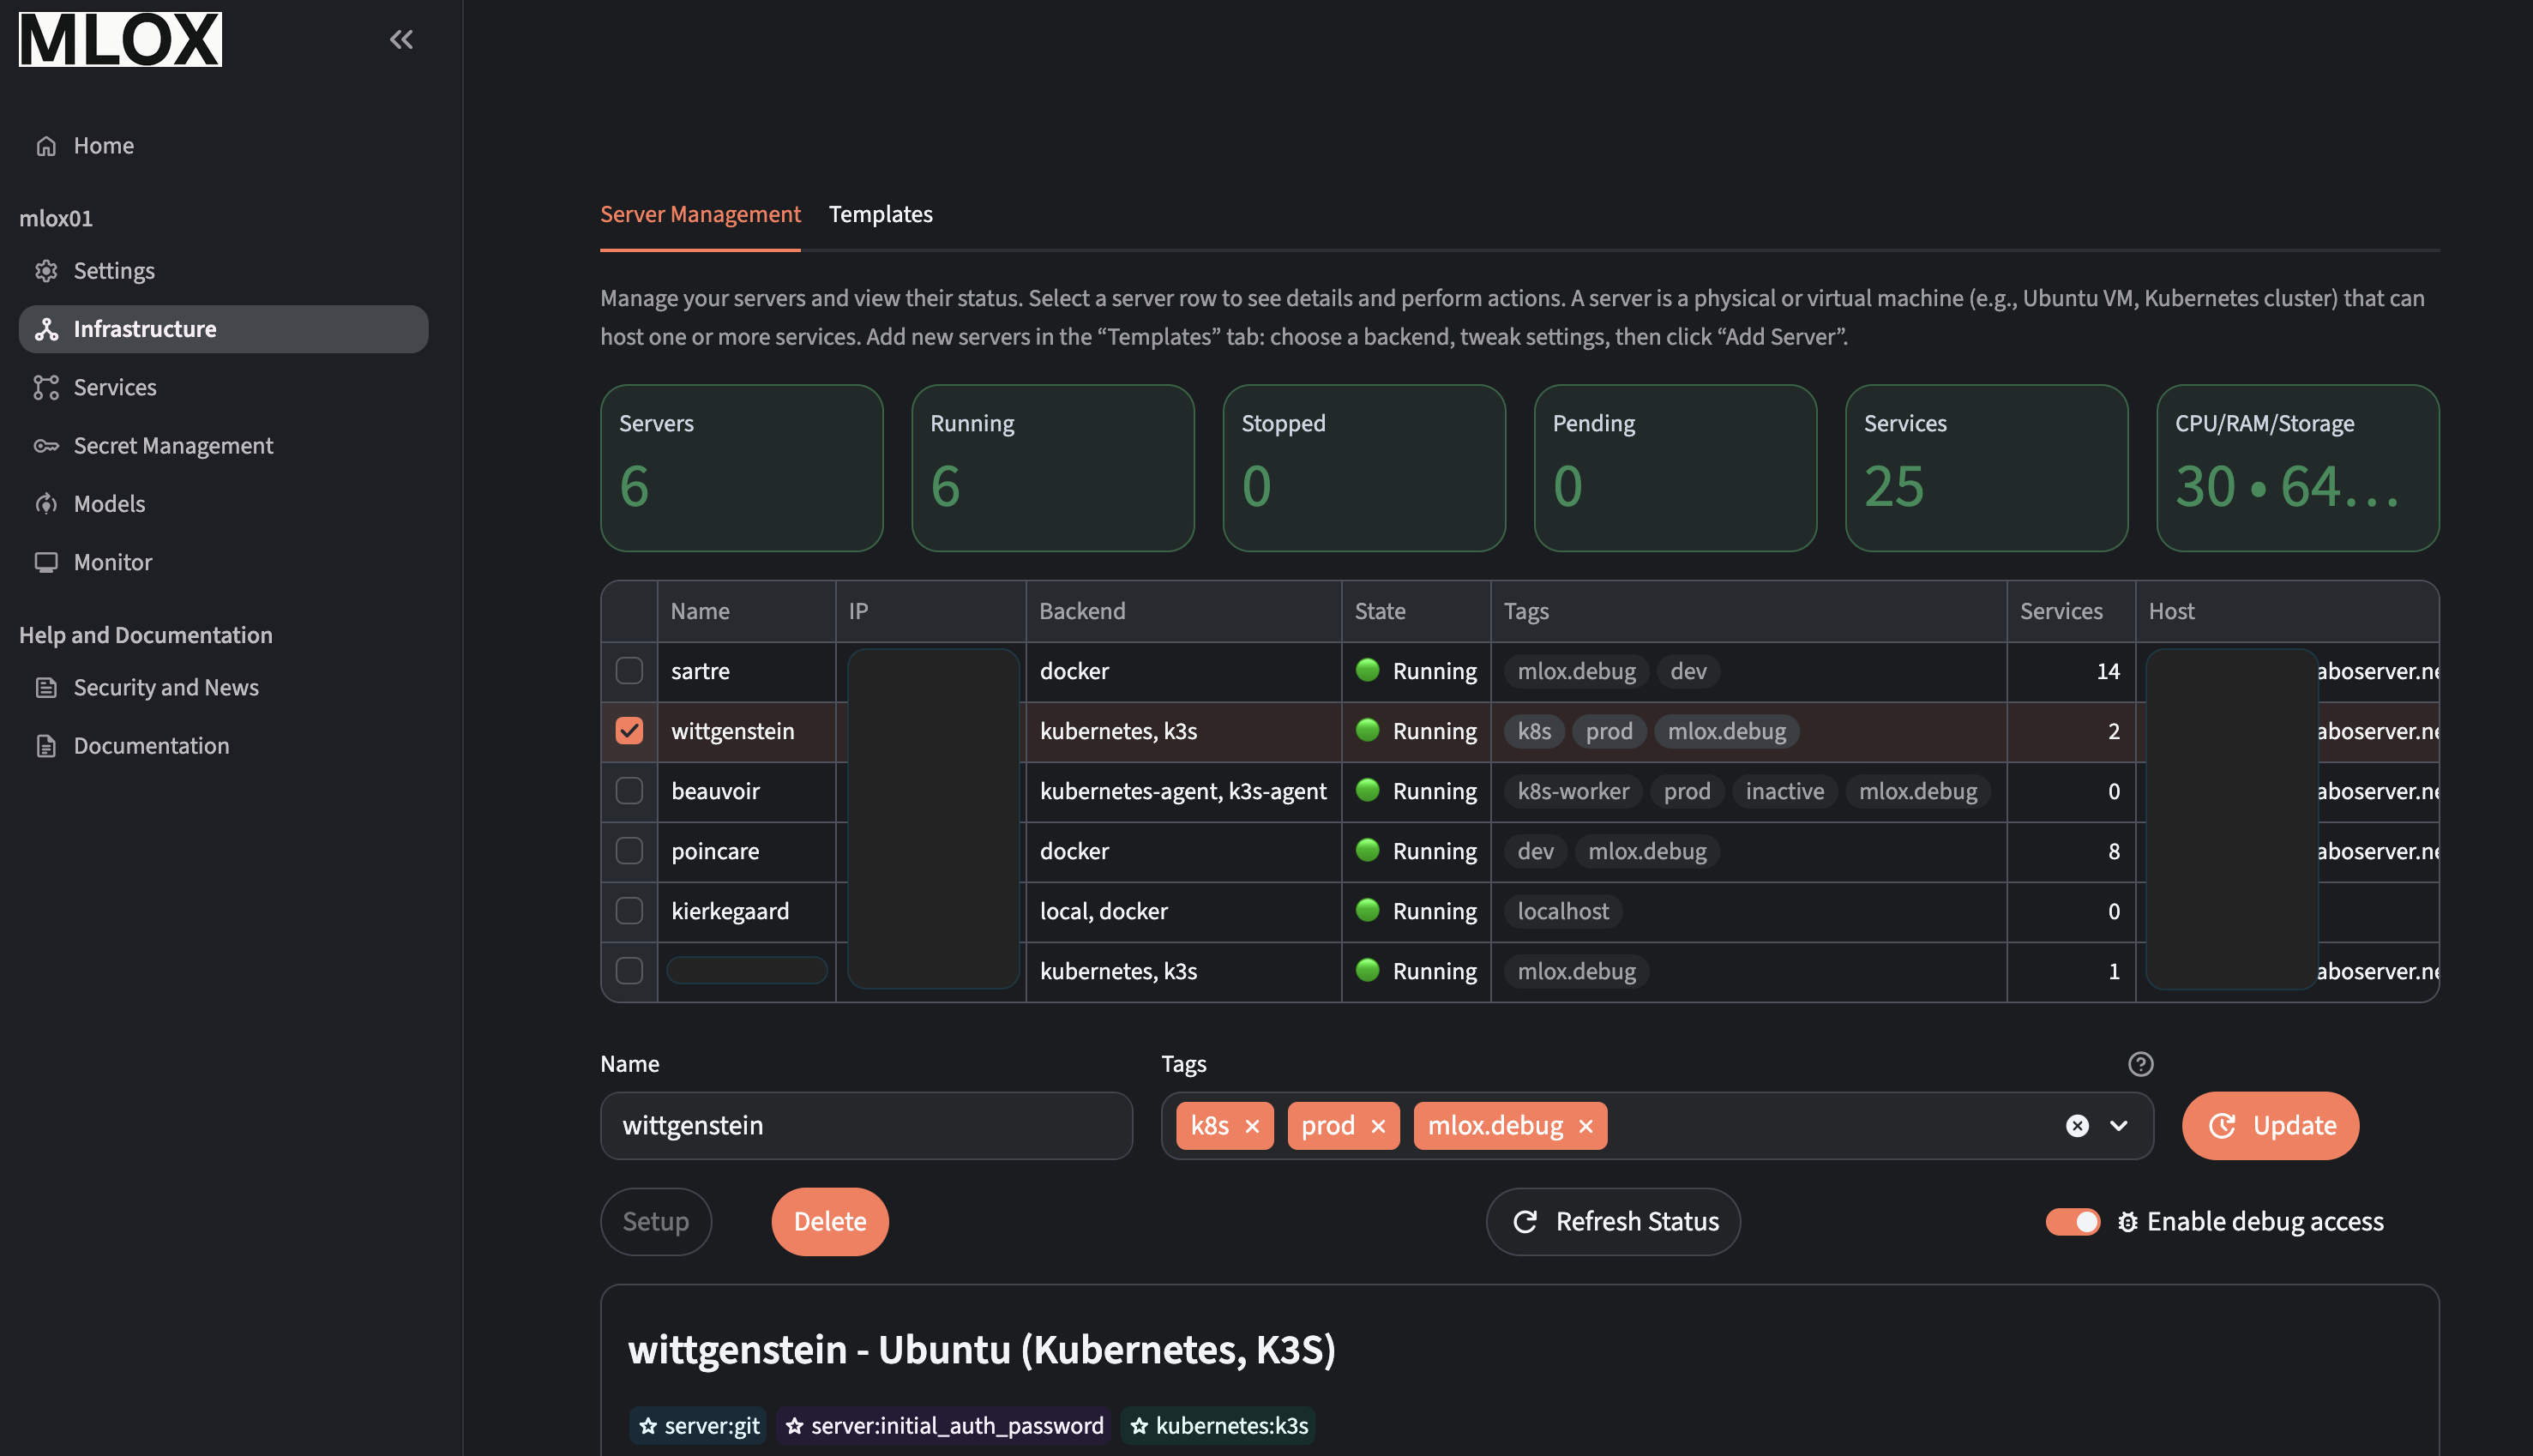Screen dimensions: 2533x1456
Task: Open the Documentation page
Action: (x=151, y=745)
